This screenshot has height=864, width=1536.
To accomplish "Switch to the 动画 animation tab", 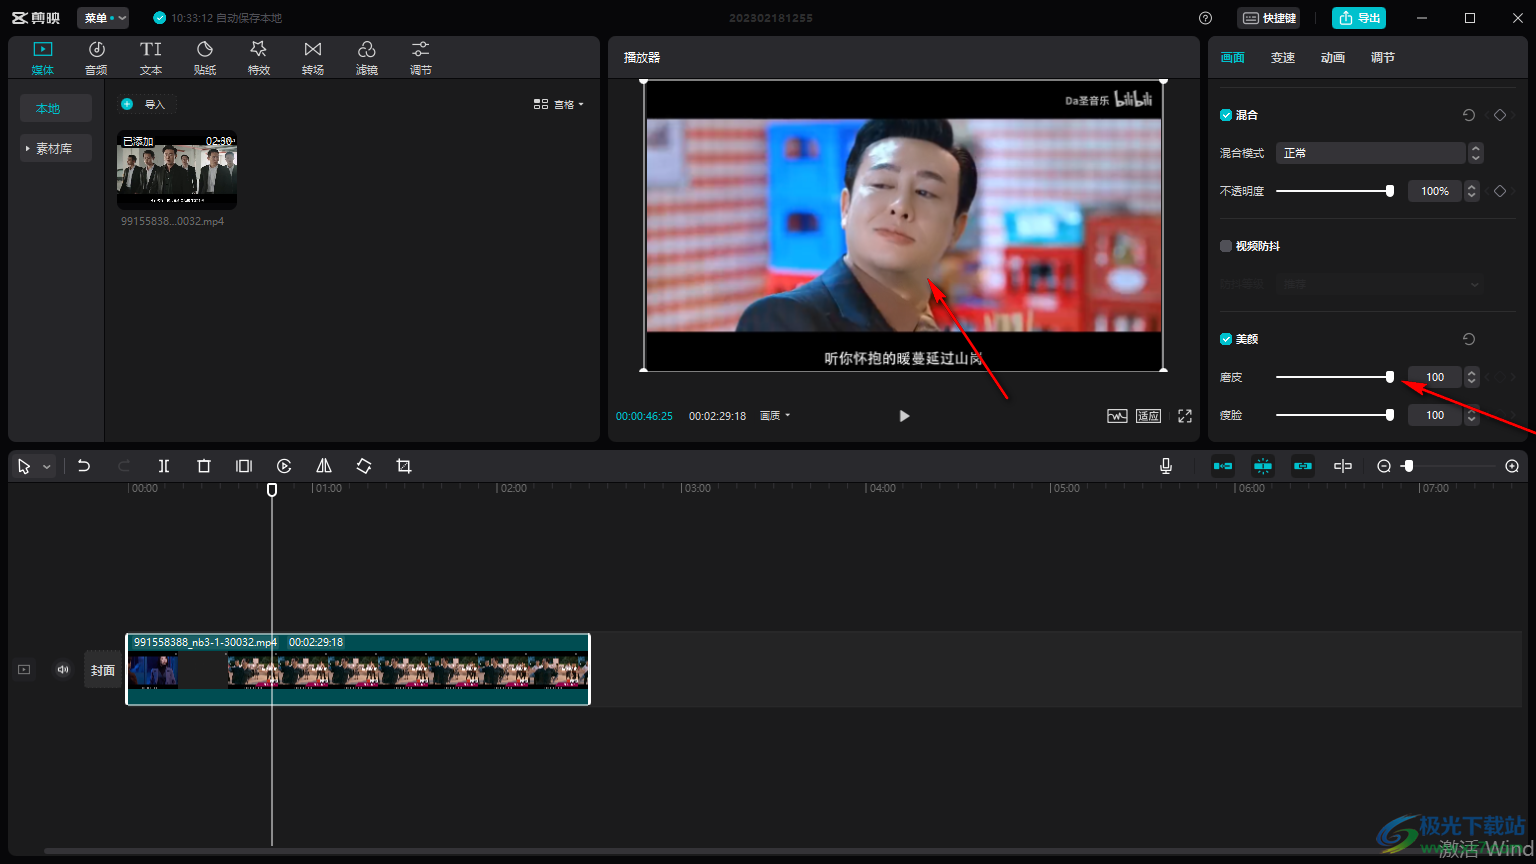I will click(1333, 58).
